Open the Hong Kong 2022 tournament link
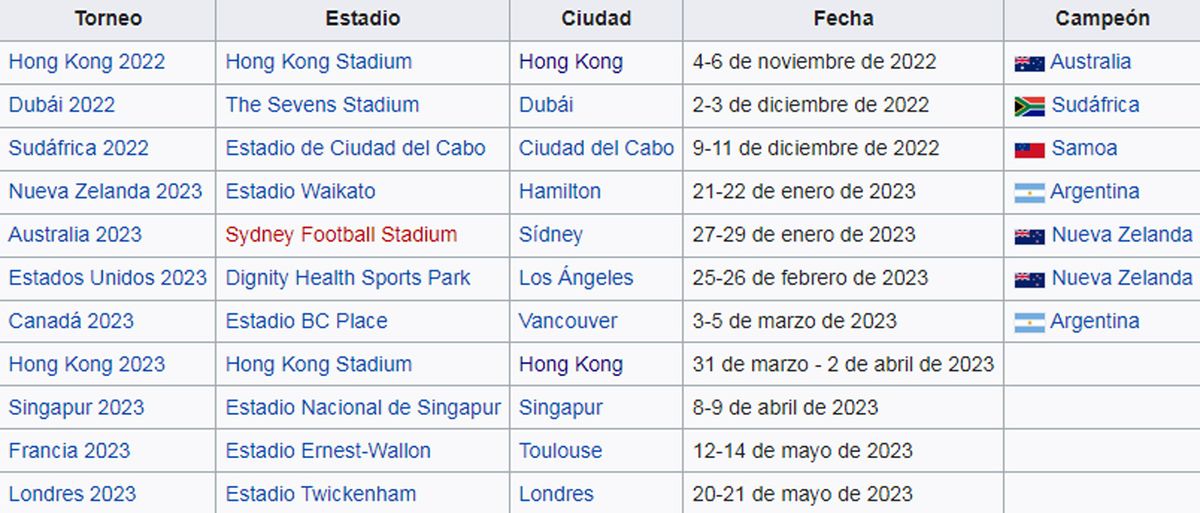The height and width of the screenshot is (513, 1200). pyautogui.click(x=87, y=62)
